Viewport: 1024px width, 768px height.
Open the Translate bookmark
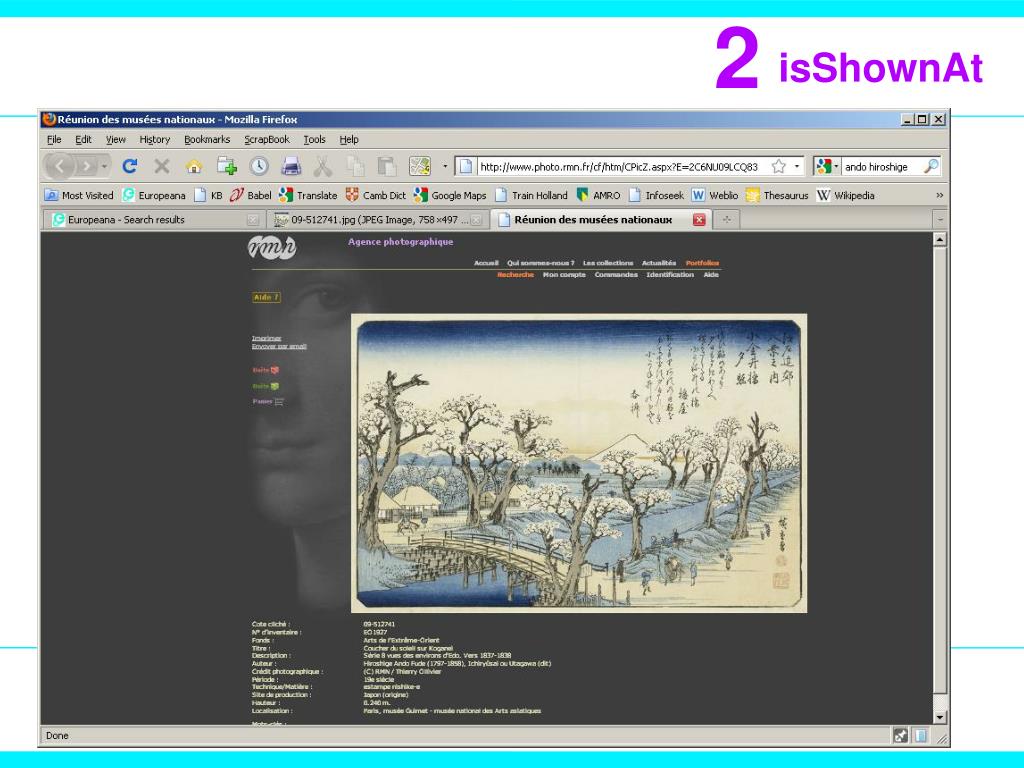click(308, 195)
